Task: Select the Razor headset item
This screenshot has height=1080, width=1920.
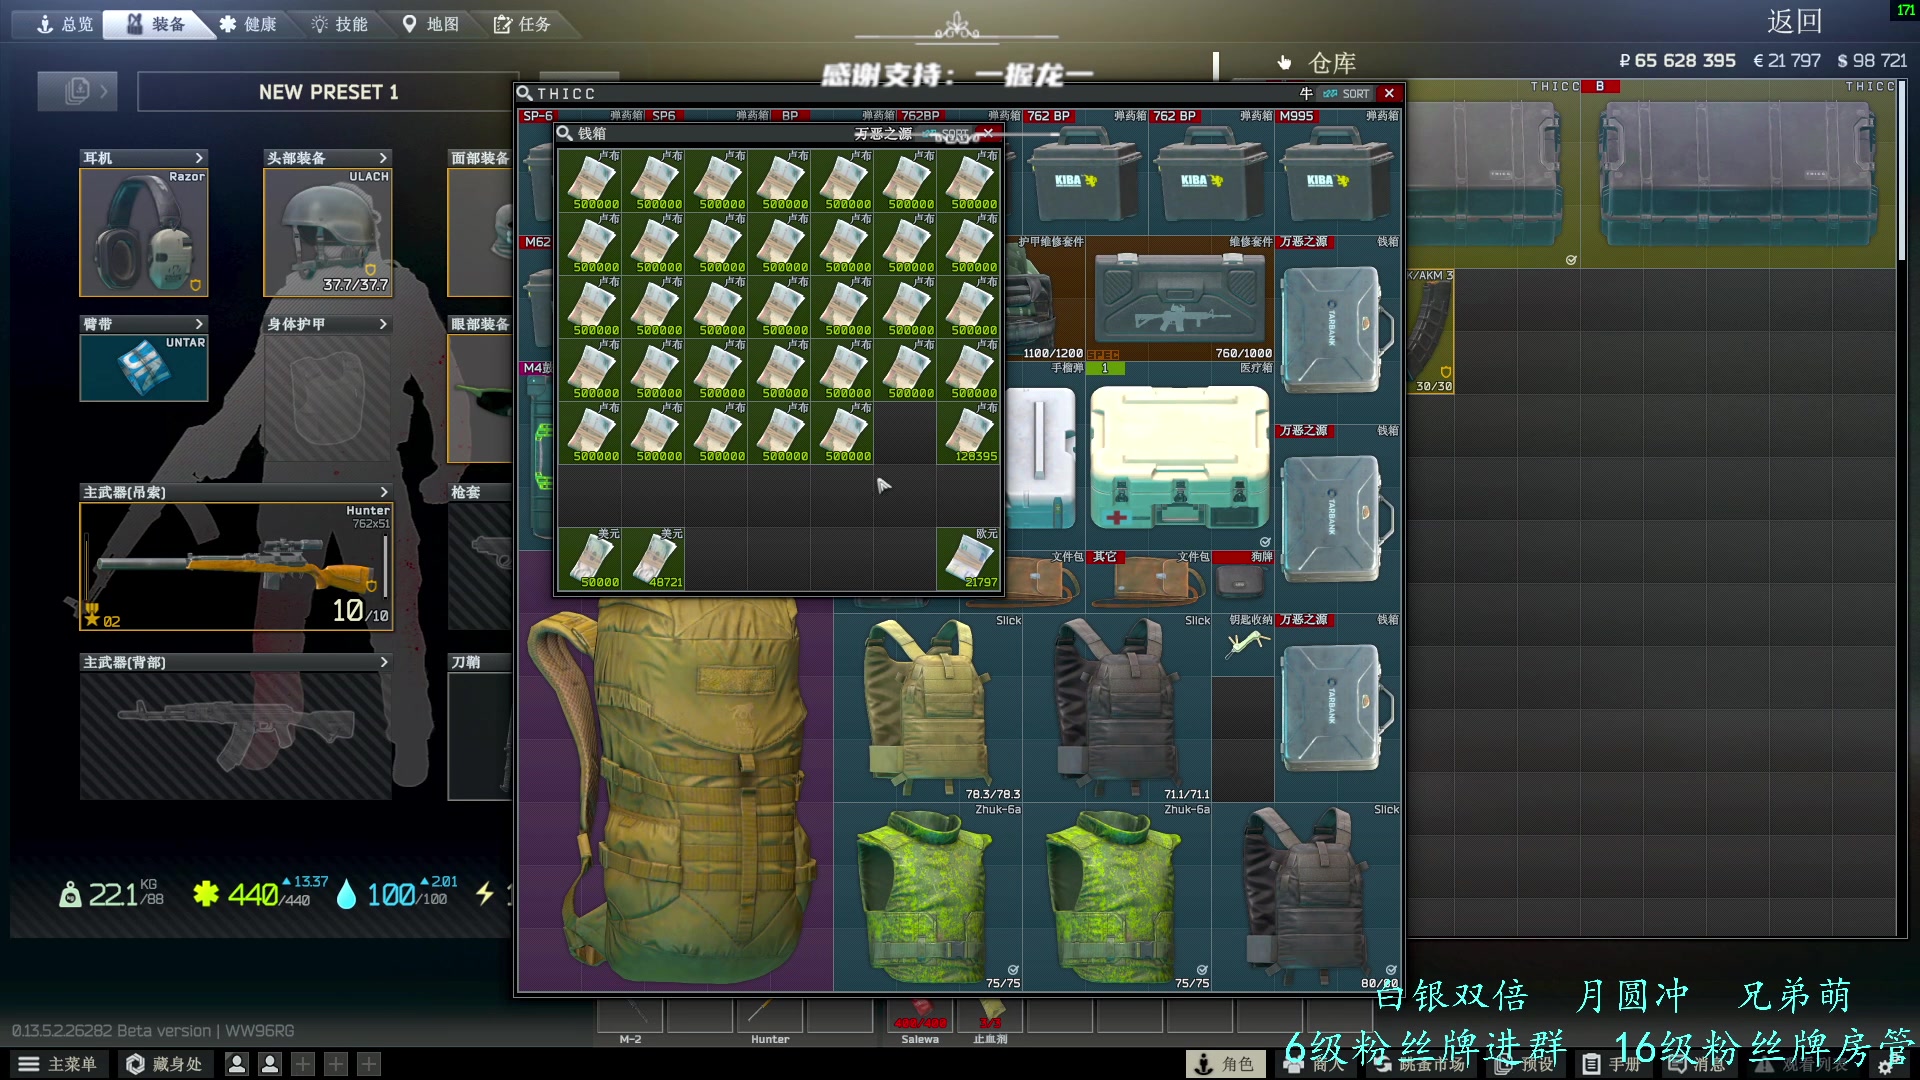Action: (x=144, y=232)
